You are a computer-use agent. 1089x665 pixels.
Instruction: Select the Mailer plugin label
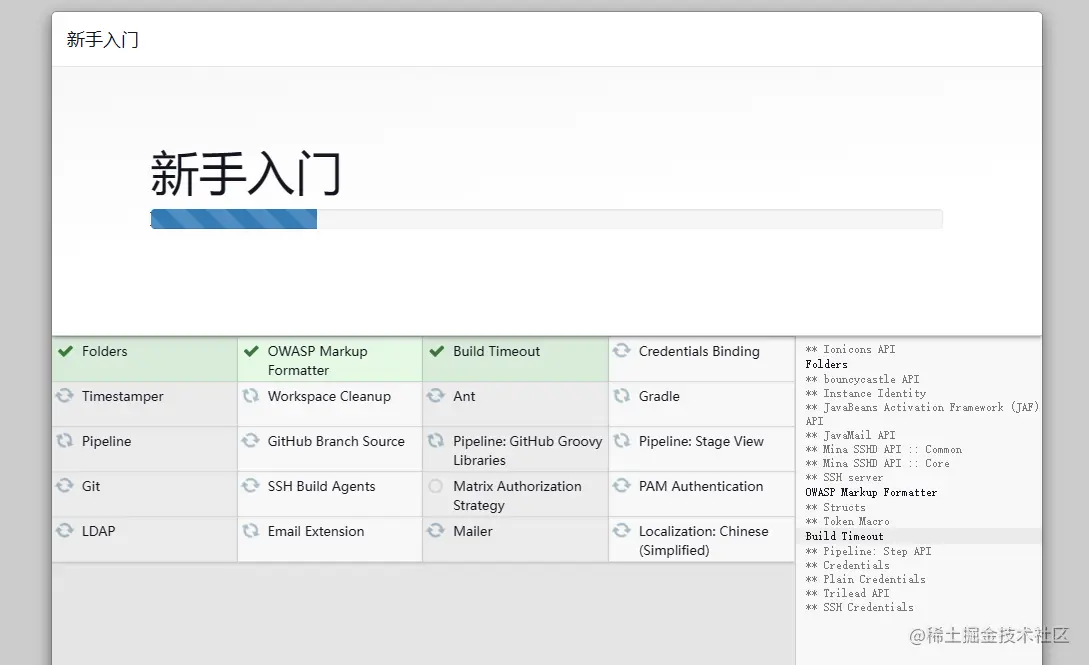(473, 531)
